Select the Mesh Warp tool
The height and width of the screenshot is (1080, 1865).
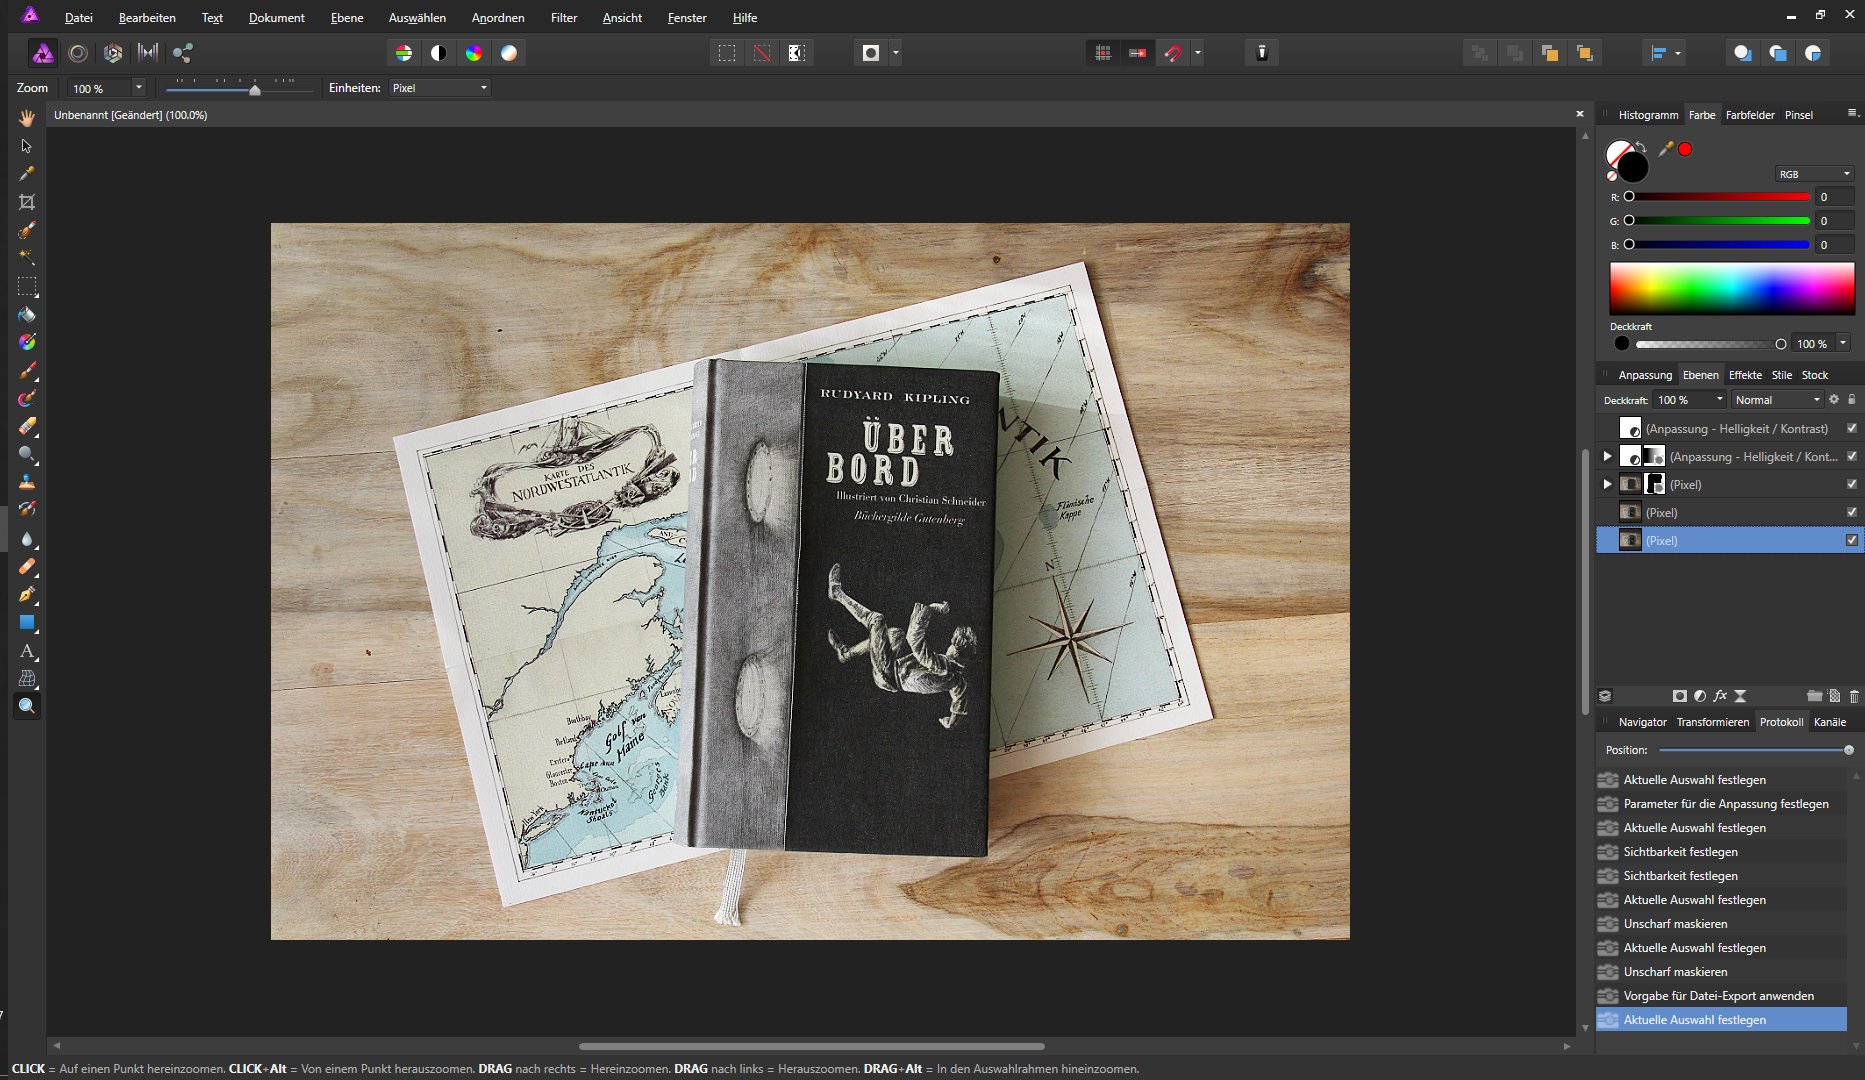(x=27, y=678)
